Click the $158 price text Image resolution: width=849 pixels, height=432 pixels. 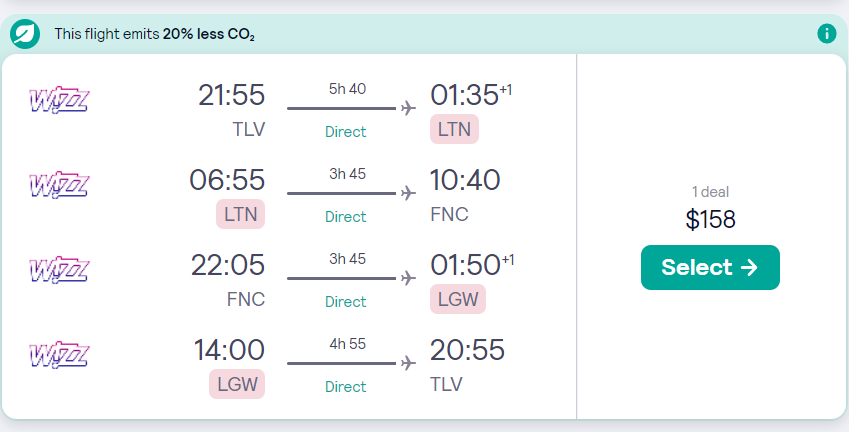[710, 219]
